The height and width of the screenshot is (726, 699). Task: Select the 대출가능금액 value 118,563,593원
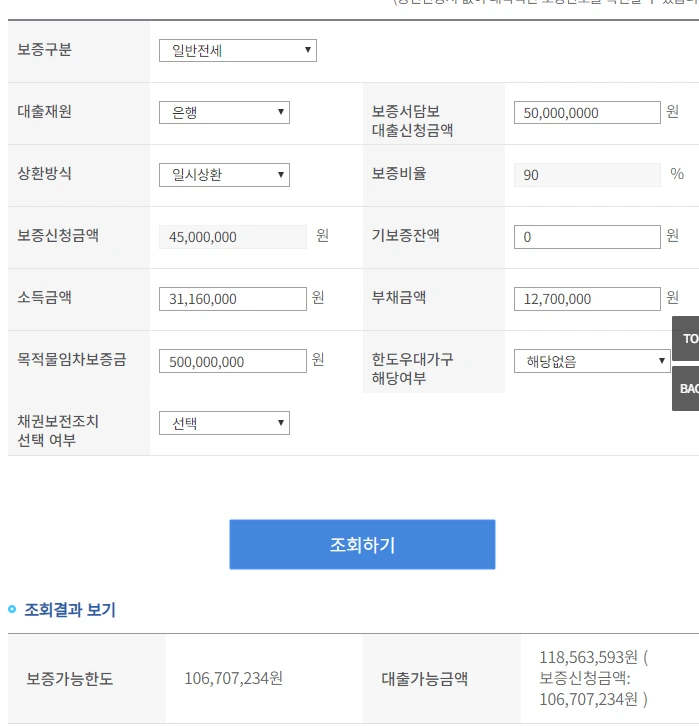coord(588,657)
